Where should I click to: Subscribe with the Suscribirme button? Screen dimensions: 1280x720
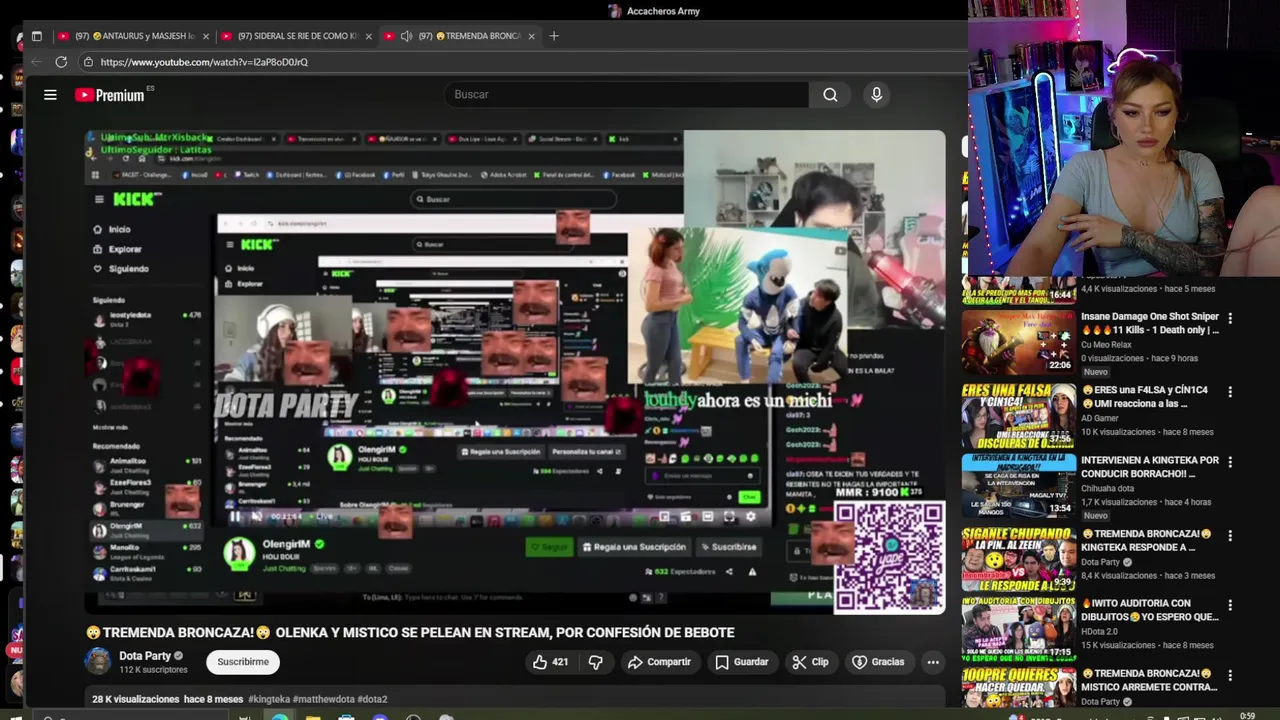(243, 662)
